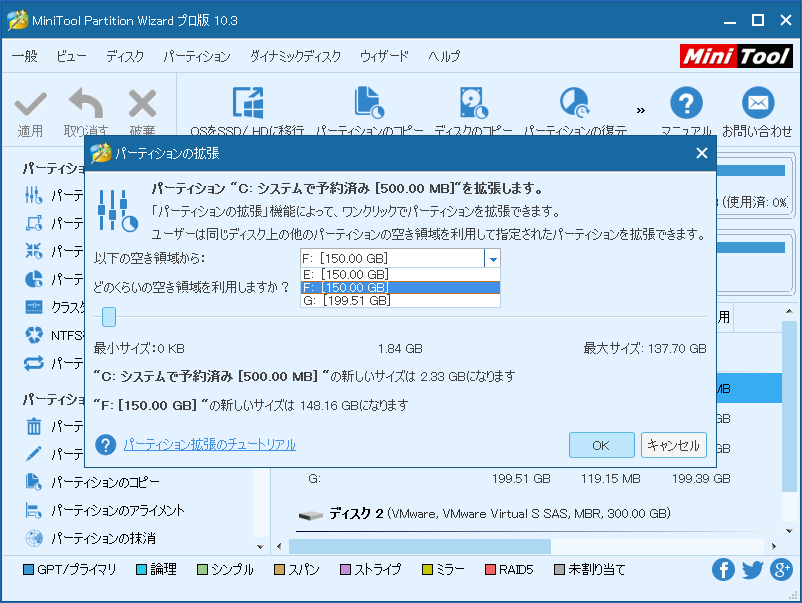802x603 pixels.
Task: Click the dialog help question mark icon
Action: (105, 444)
